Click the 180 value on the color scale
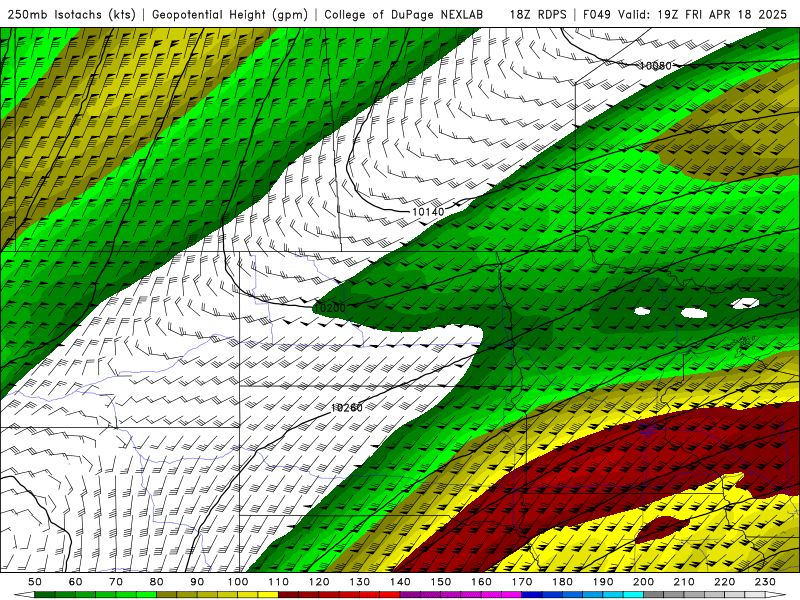800x600 pixels. (x=563, y=582)
